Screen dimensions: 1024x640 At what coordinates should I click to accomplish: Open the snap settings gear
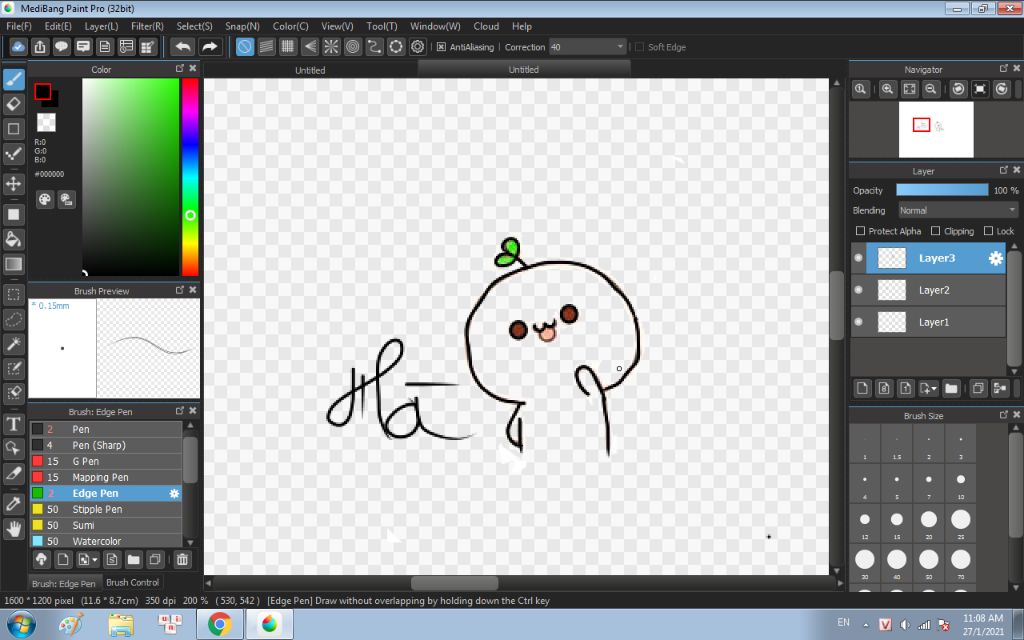pos(417,47)
